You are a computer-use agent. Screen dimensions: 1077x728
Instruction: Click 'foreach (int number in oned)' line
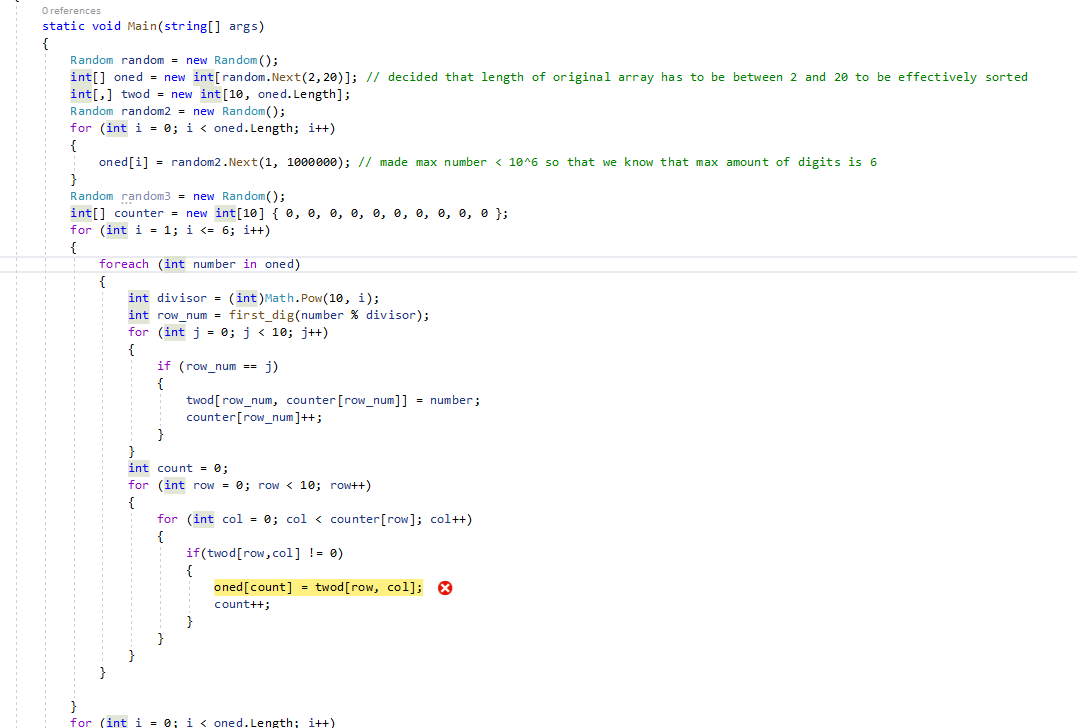199,264
